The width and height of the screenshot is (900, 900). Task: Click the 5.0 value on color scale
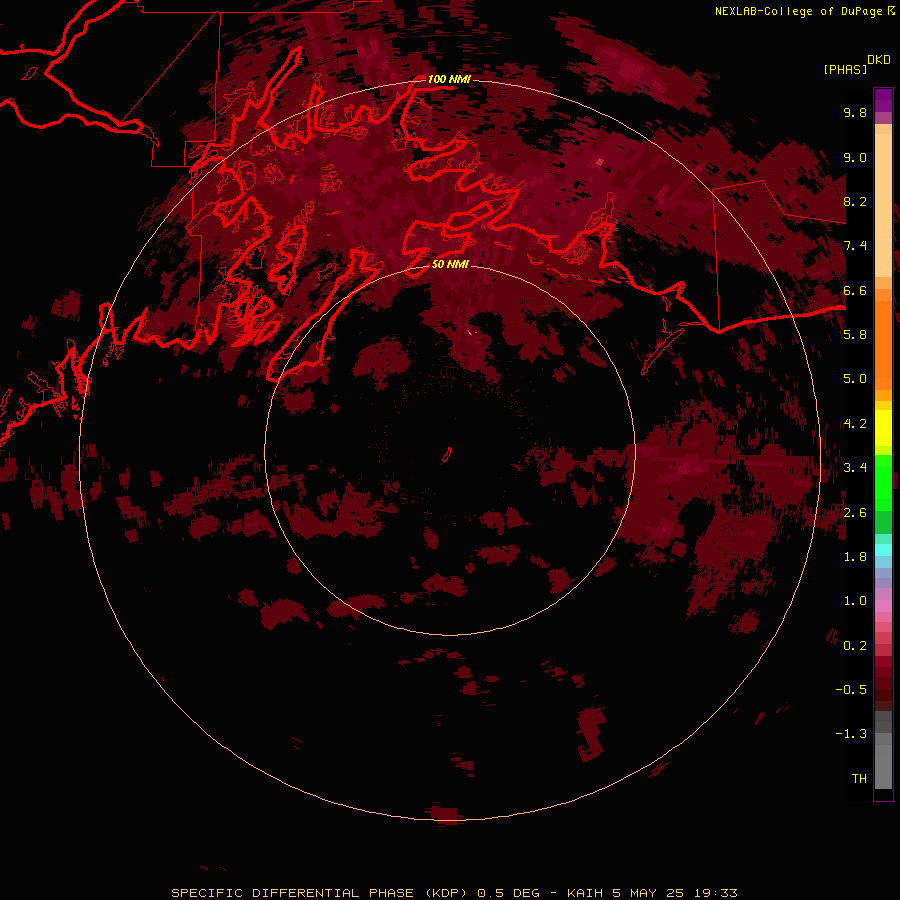click(x=855, y=379)
